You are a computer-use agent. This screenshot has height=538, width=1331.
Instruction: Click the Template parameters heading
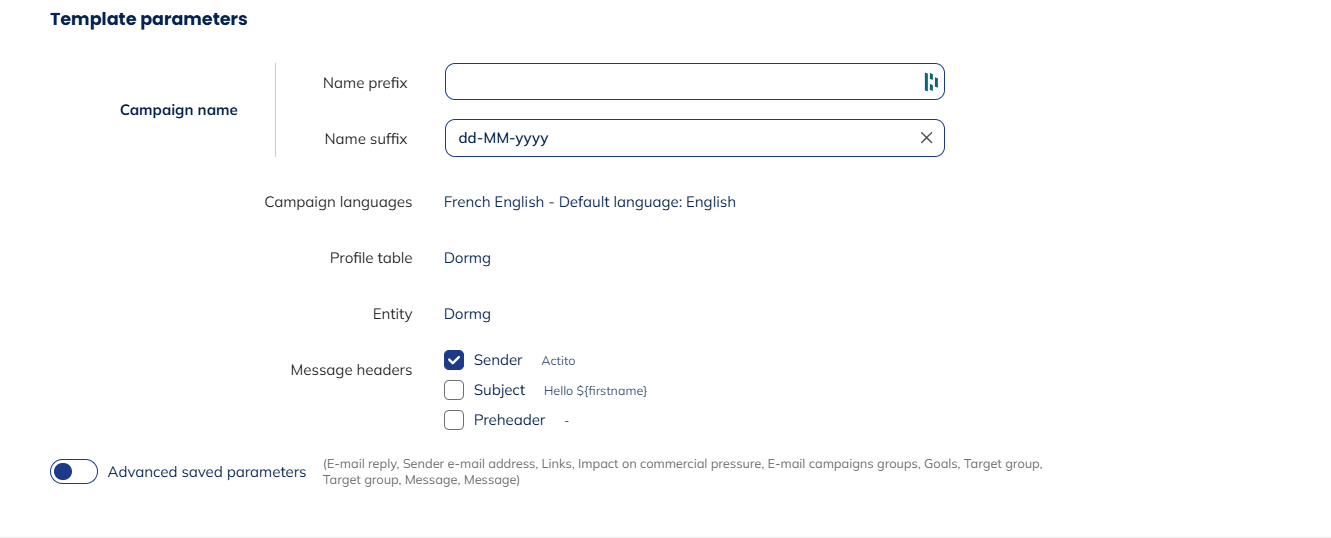point(148,19)
